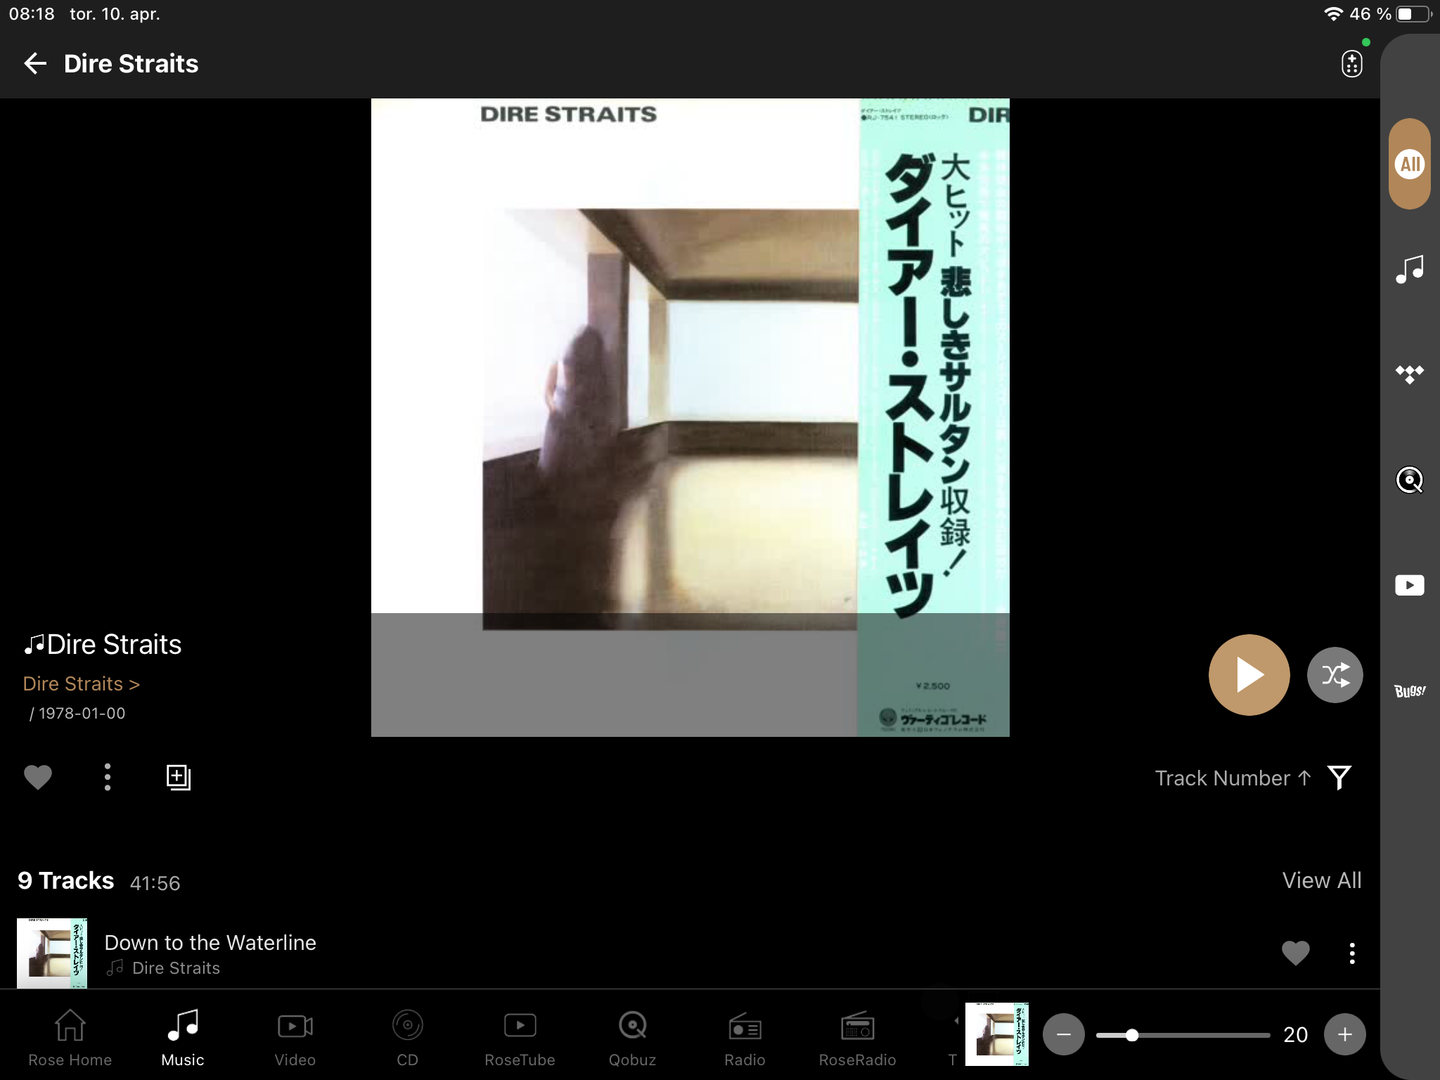The height and width of the screenshot is (1080, 1440).
Task: Select the volume level value 20
Action: tap(1296, 1035)
